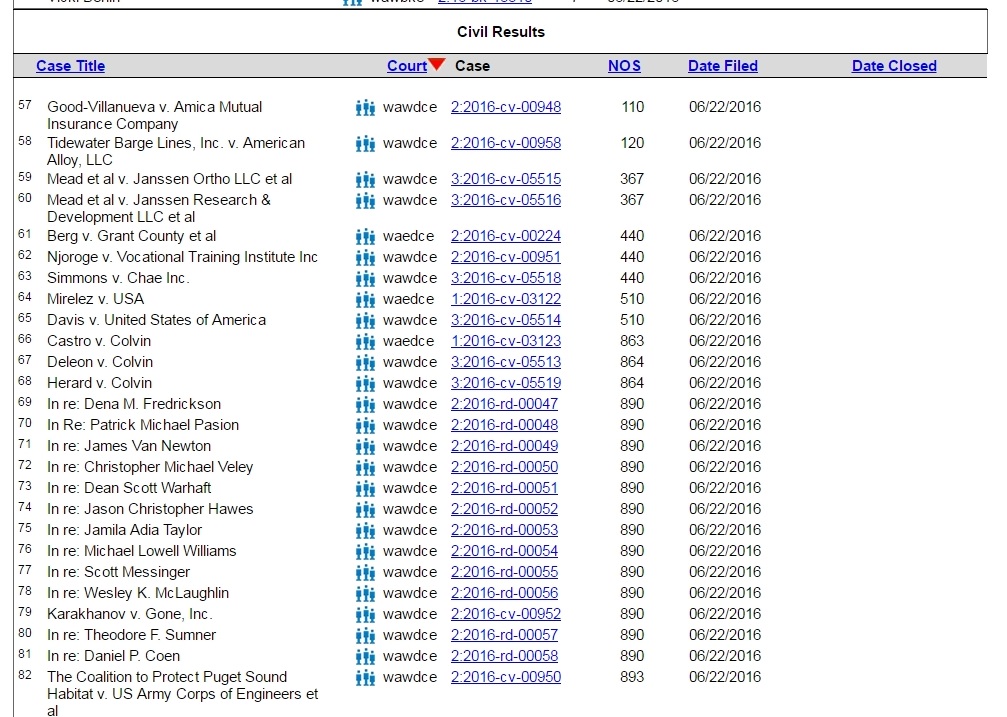Sort results by Date Closed header
The width and height of the screenshot is (1007, 717).
pyautogui.click(x=893, y=66)
